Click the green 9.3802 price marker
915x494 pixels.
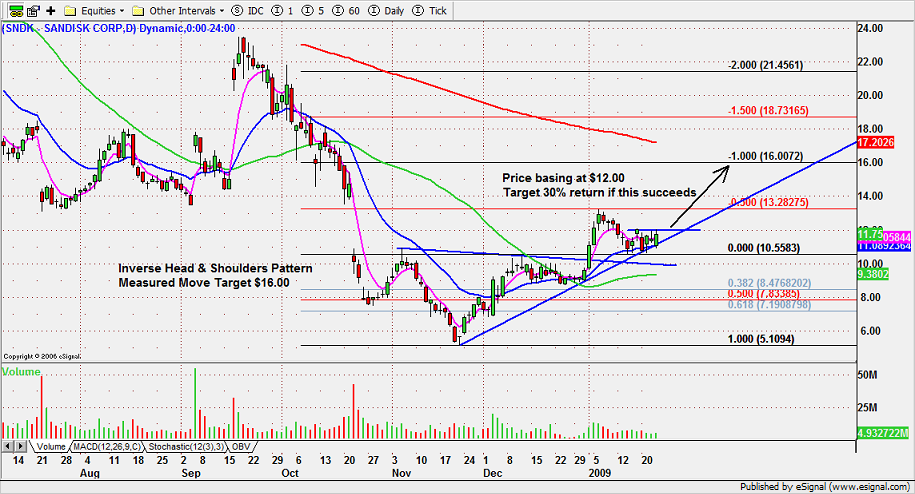point(873,274)
